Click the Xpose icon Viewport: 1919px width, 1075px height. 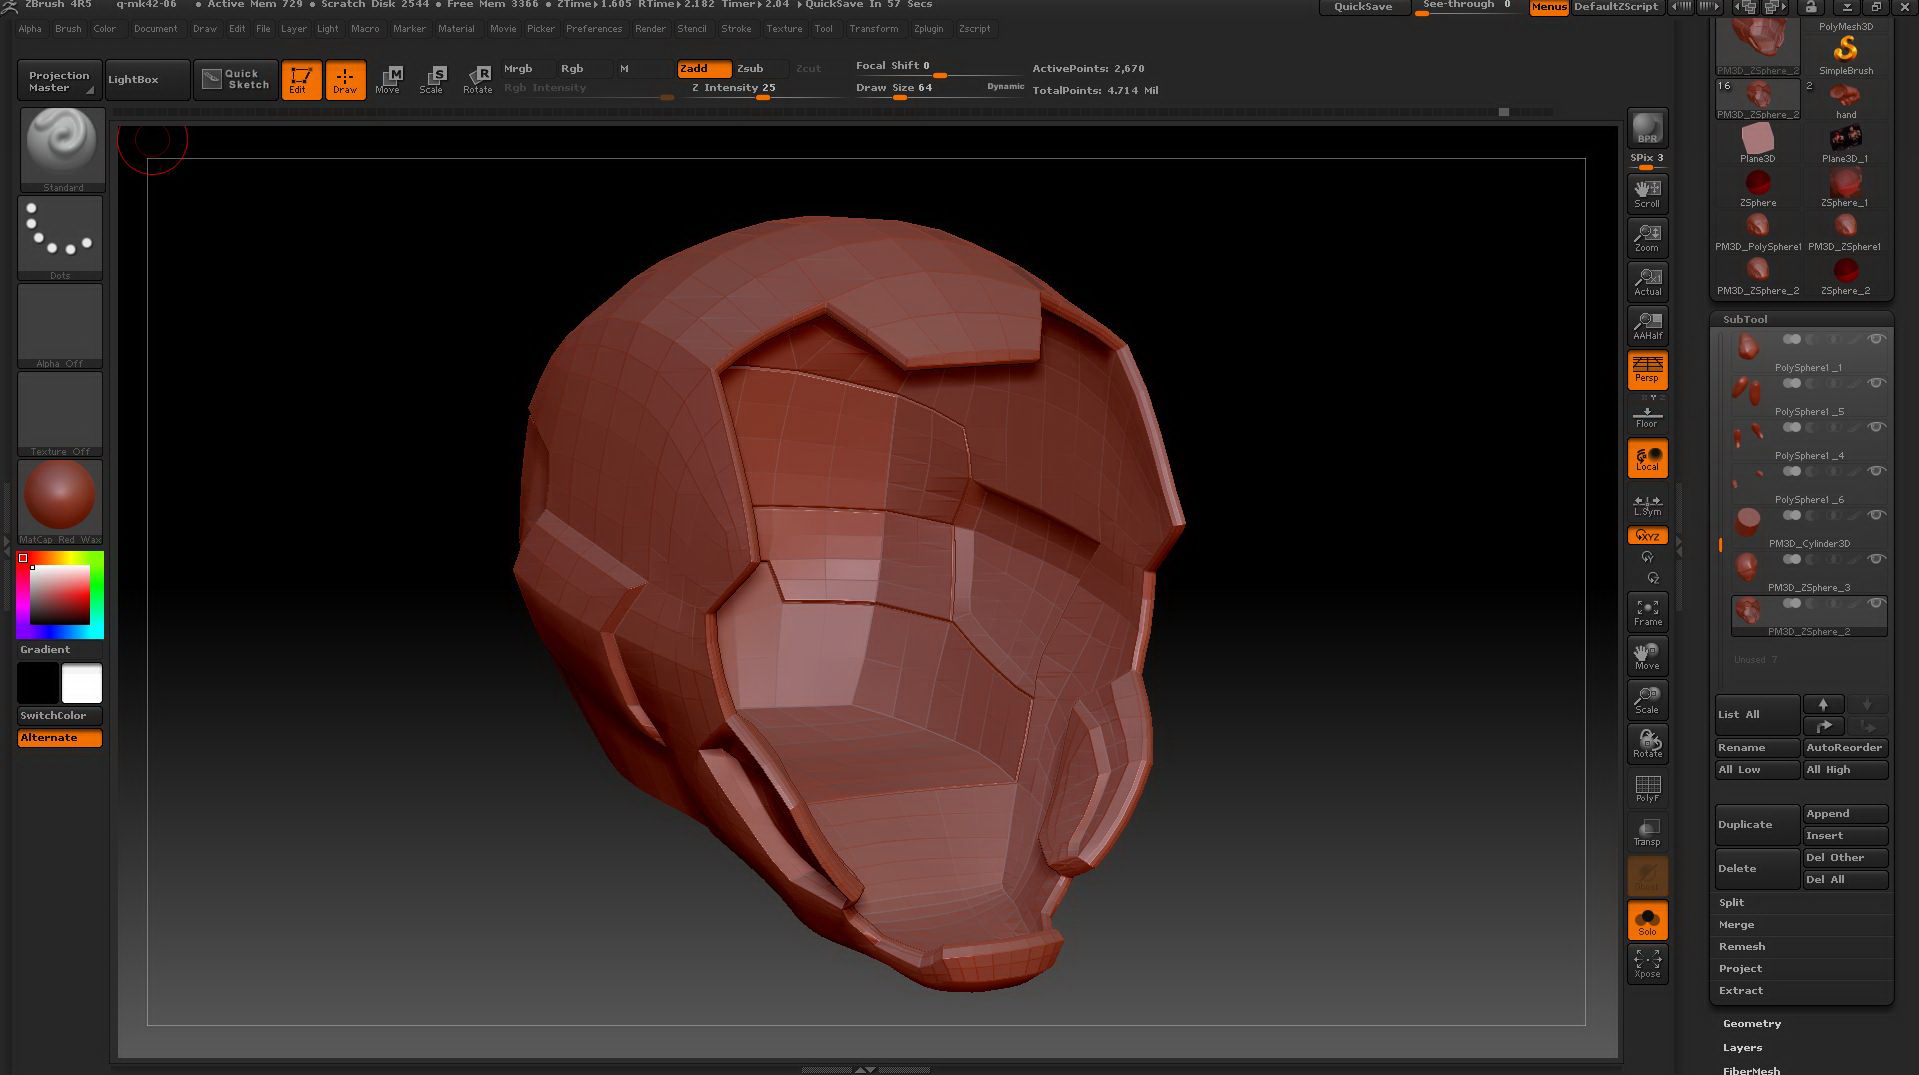coord(1647,964)
